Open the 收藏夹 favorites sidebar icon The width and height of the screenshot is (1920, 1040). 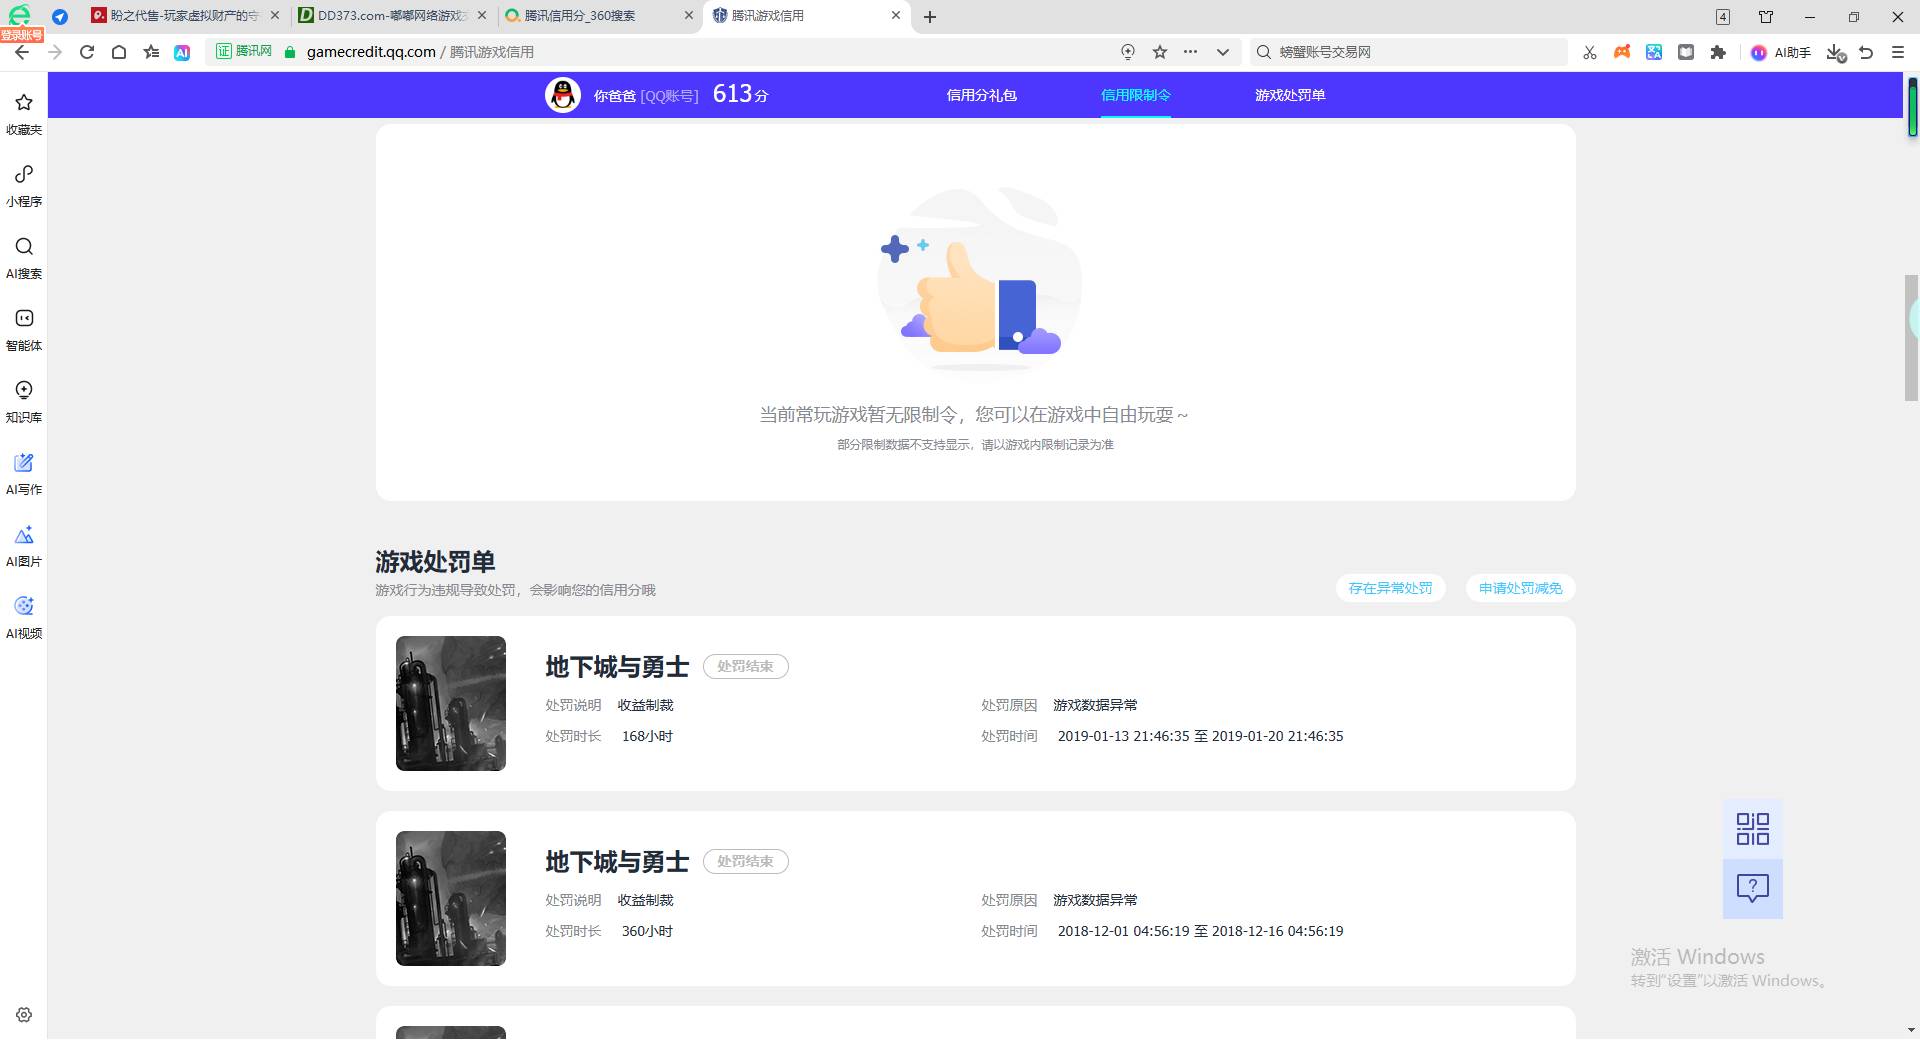tap(24, 112)
